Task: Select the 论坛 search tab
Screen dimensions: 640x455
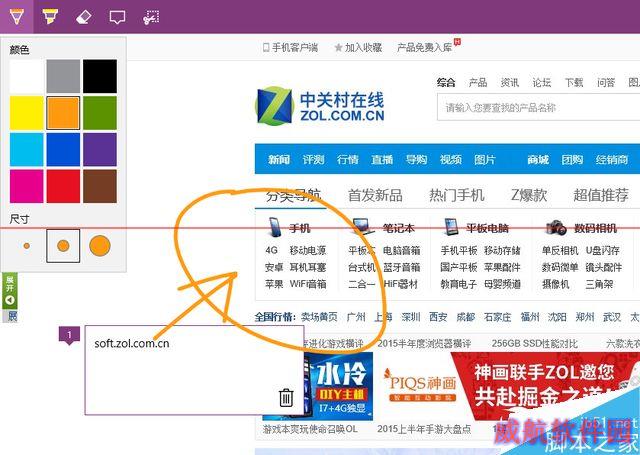Action: coord(542,82)
